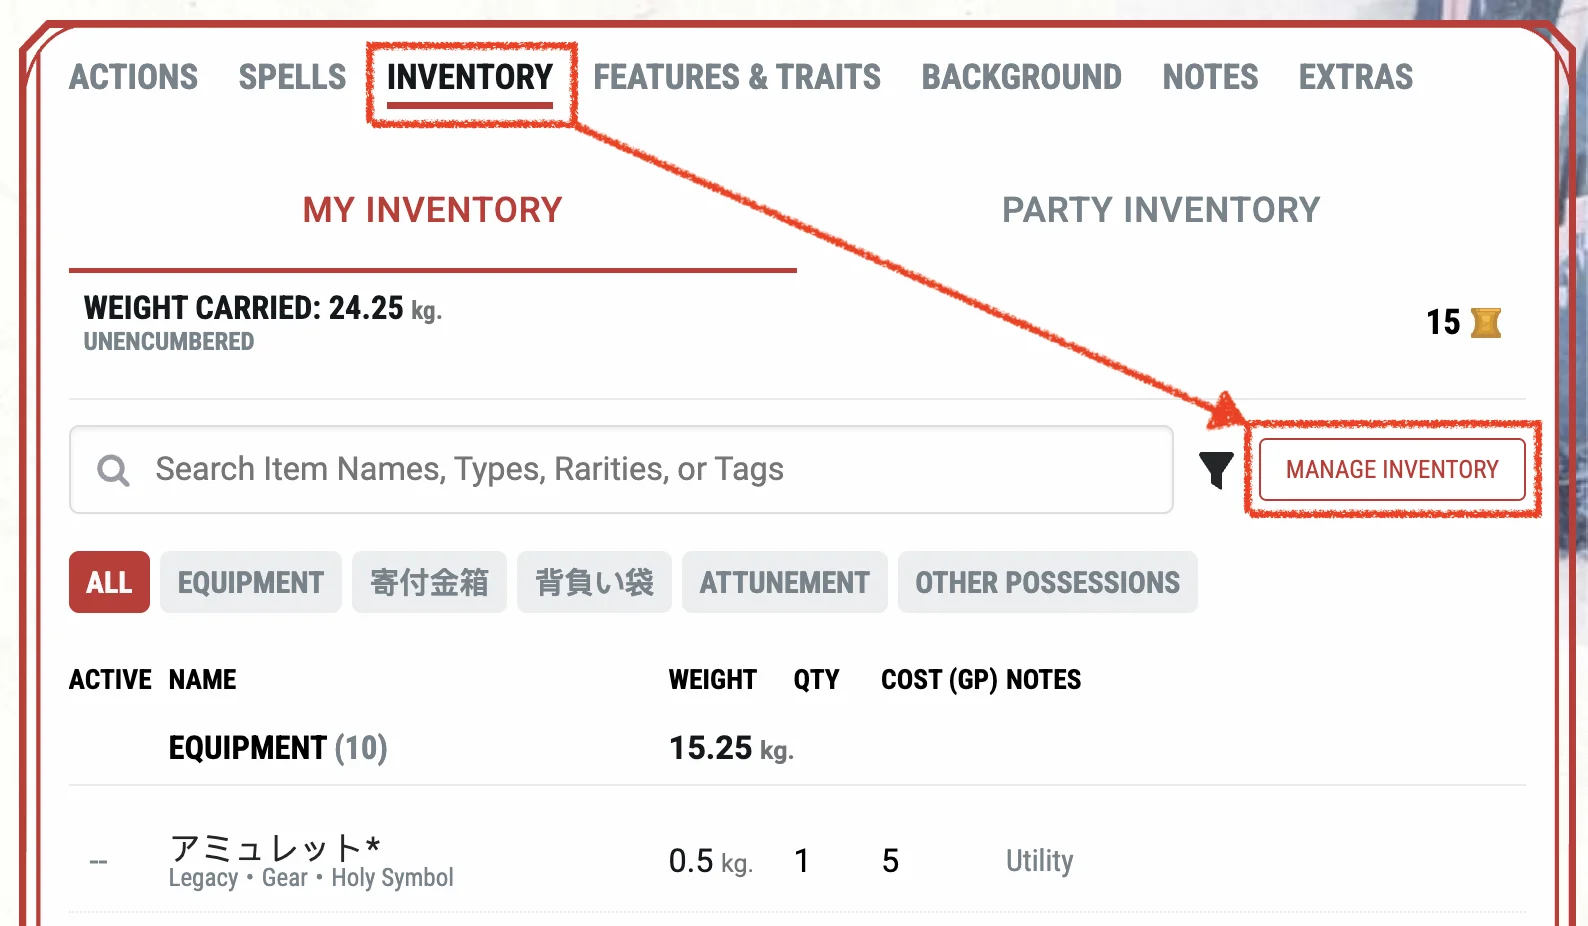Filter by 背負い袋 container
This screenshot has height=926, width=1588.
[594, 582]
